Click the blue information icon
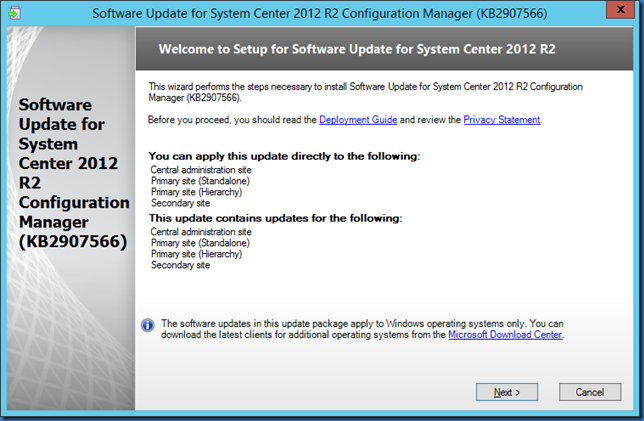Image resolution: width=644 pixels, height=421 pixels. pyautogui.click(x=147, y=324)
